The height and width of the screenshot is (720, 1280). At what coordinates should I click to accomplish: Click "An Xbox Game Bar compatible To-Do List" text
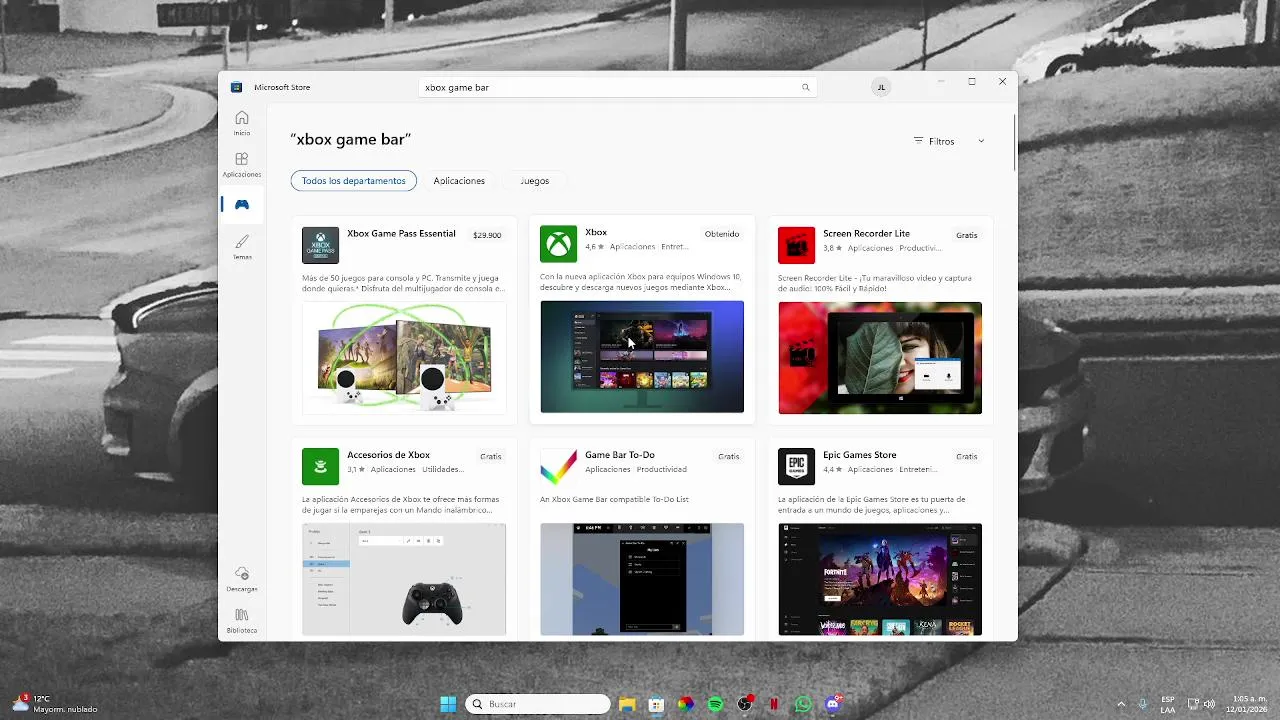[x=614, y=499]
